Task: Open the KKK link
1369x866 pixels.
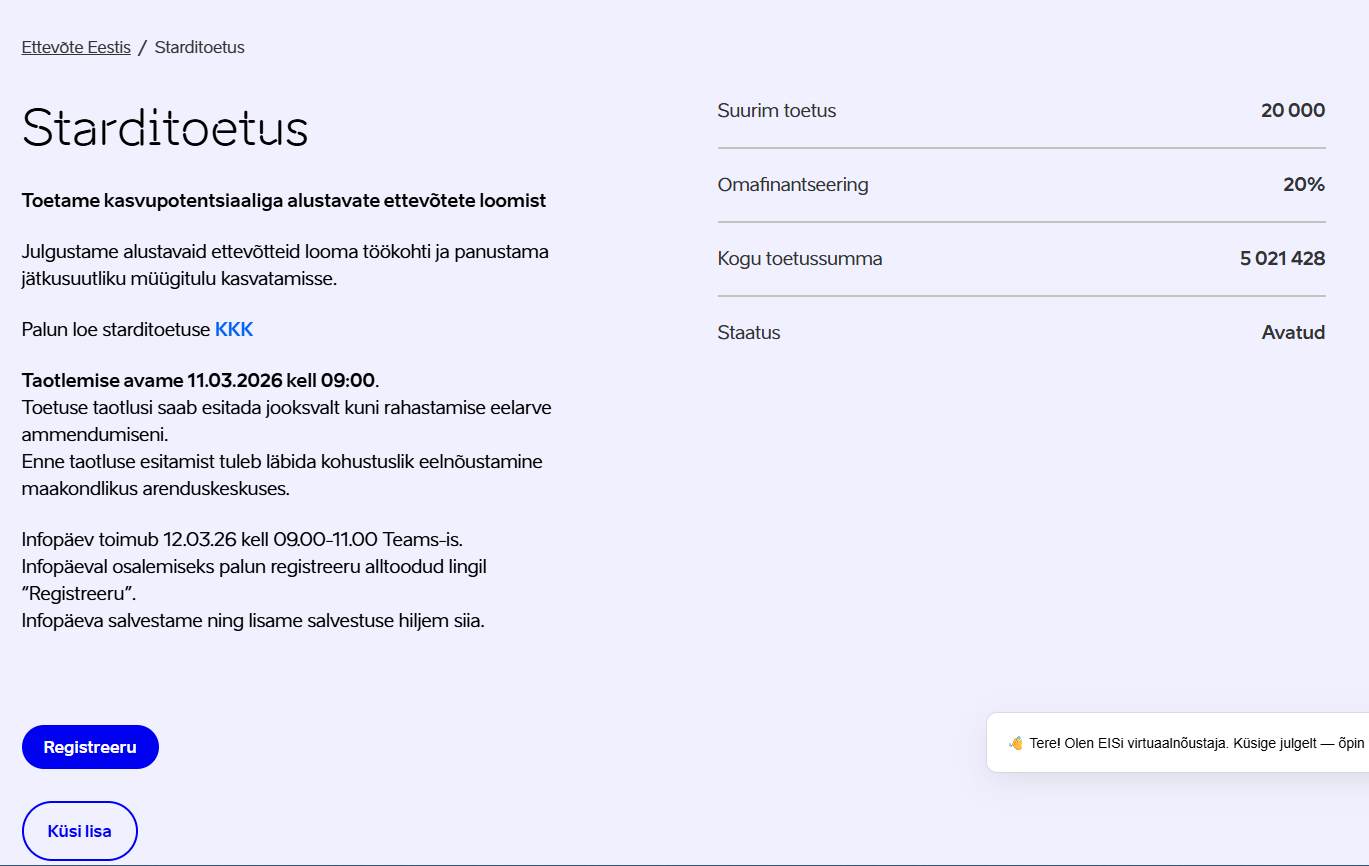Action: [x=234, y=330]
